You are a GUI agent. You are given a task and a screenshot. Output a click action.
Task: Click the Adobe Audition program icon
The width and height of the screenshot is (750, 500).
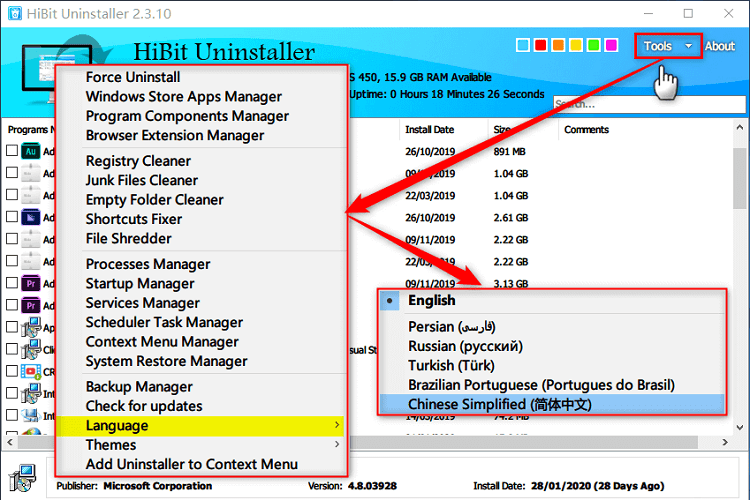(x=31, y=151)
